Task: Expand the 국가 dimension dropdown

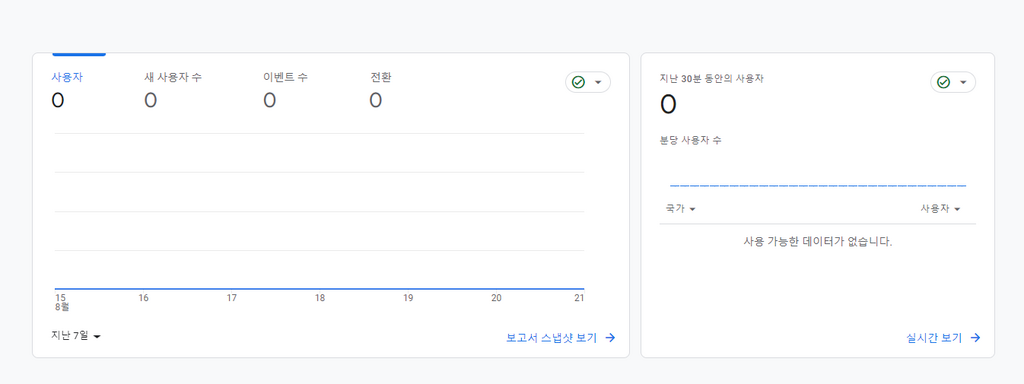Action: point(680,208)
